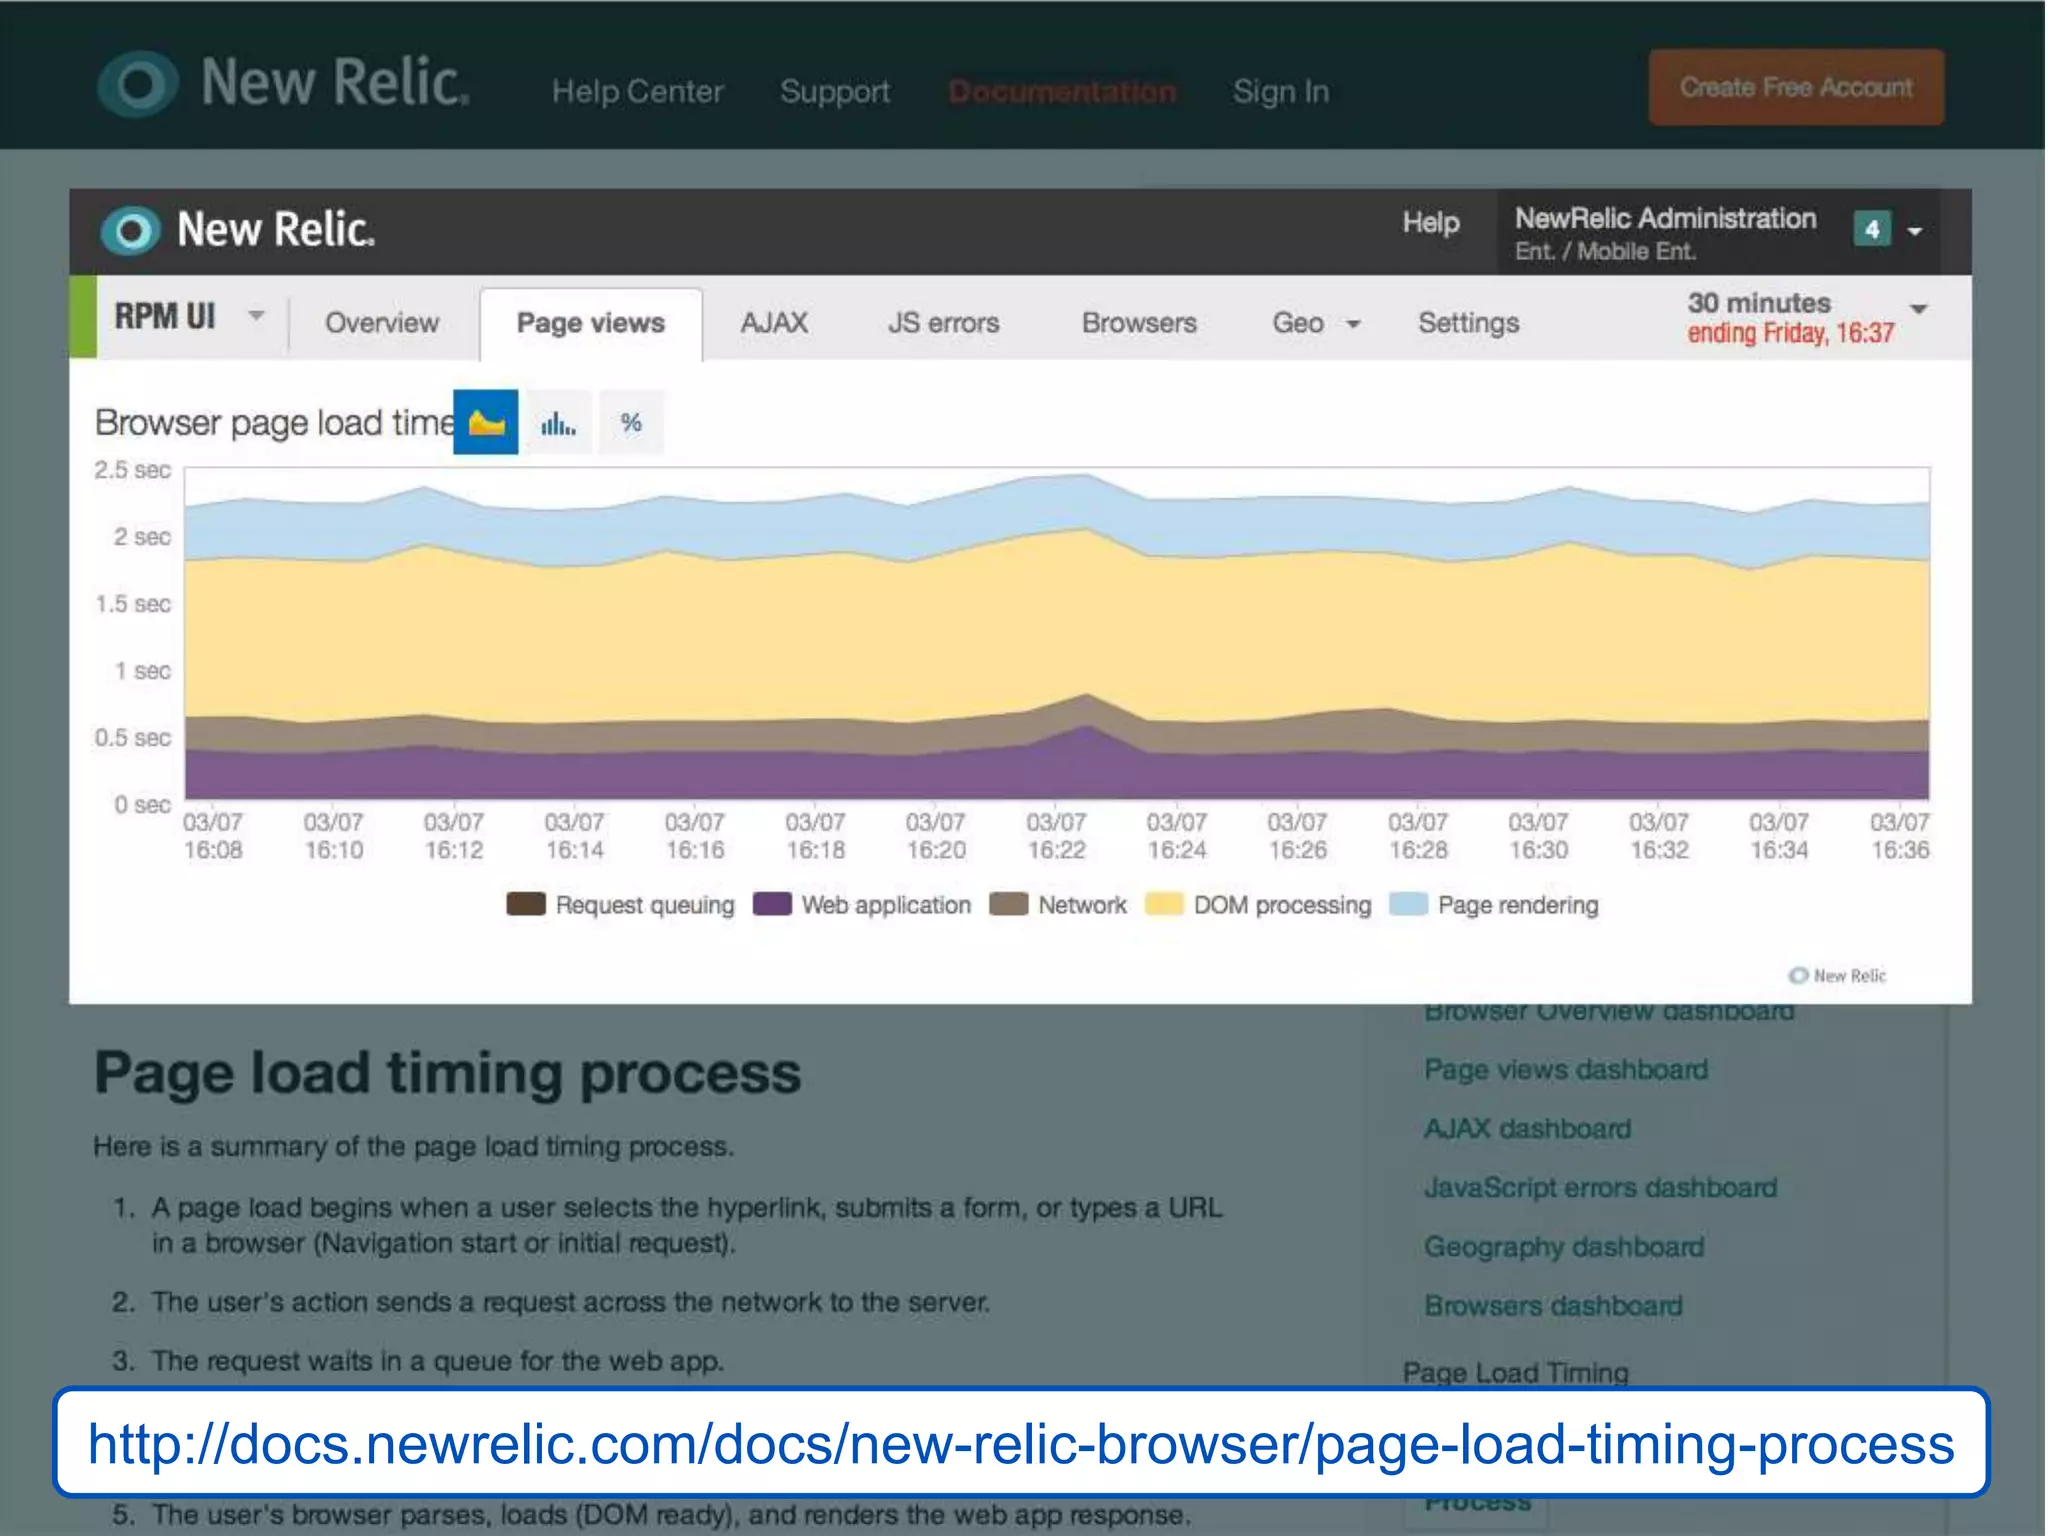The image size is (2048, 1536).
Task: Click the Page load timing process heading
Action: (x=447, y=1074)
